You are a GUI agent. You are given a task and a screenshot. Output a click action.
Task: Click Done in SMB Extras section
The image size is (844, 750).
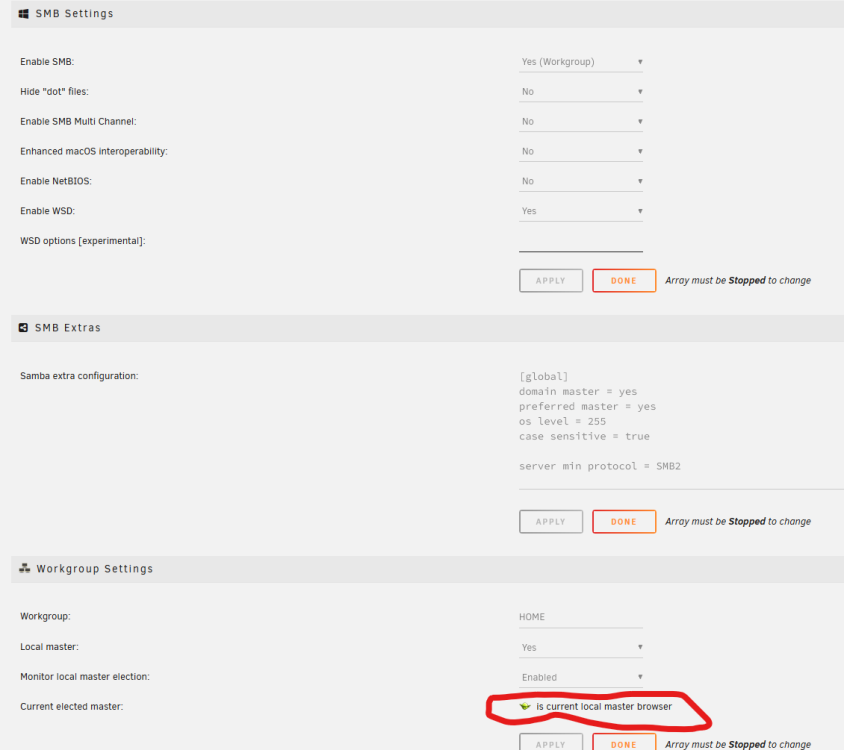point(624,522)
